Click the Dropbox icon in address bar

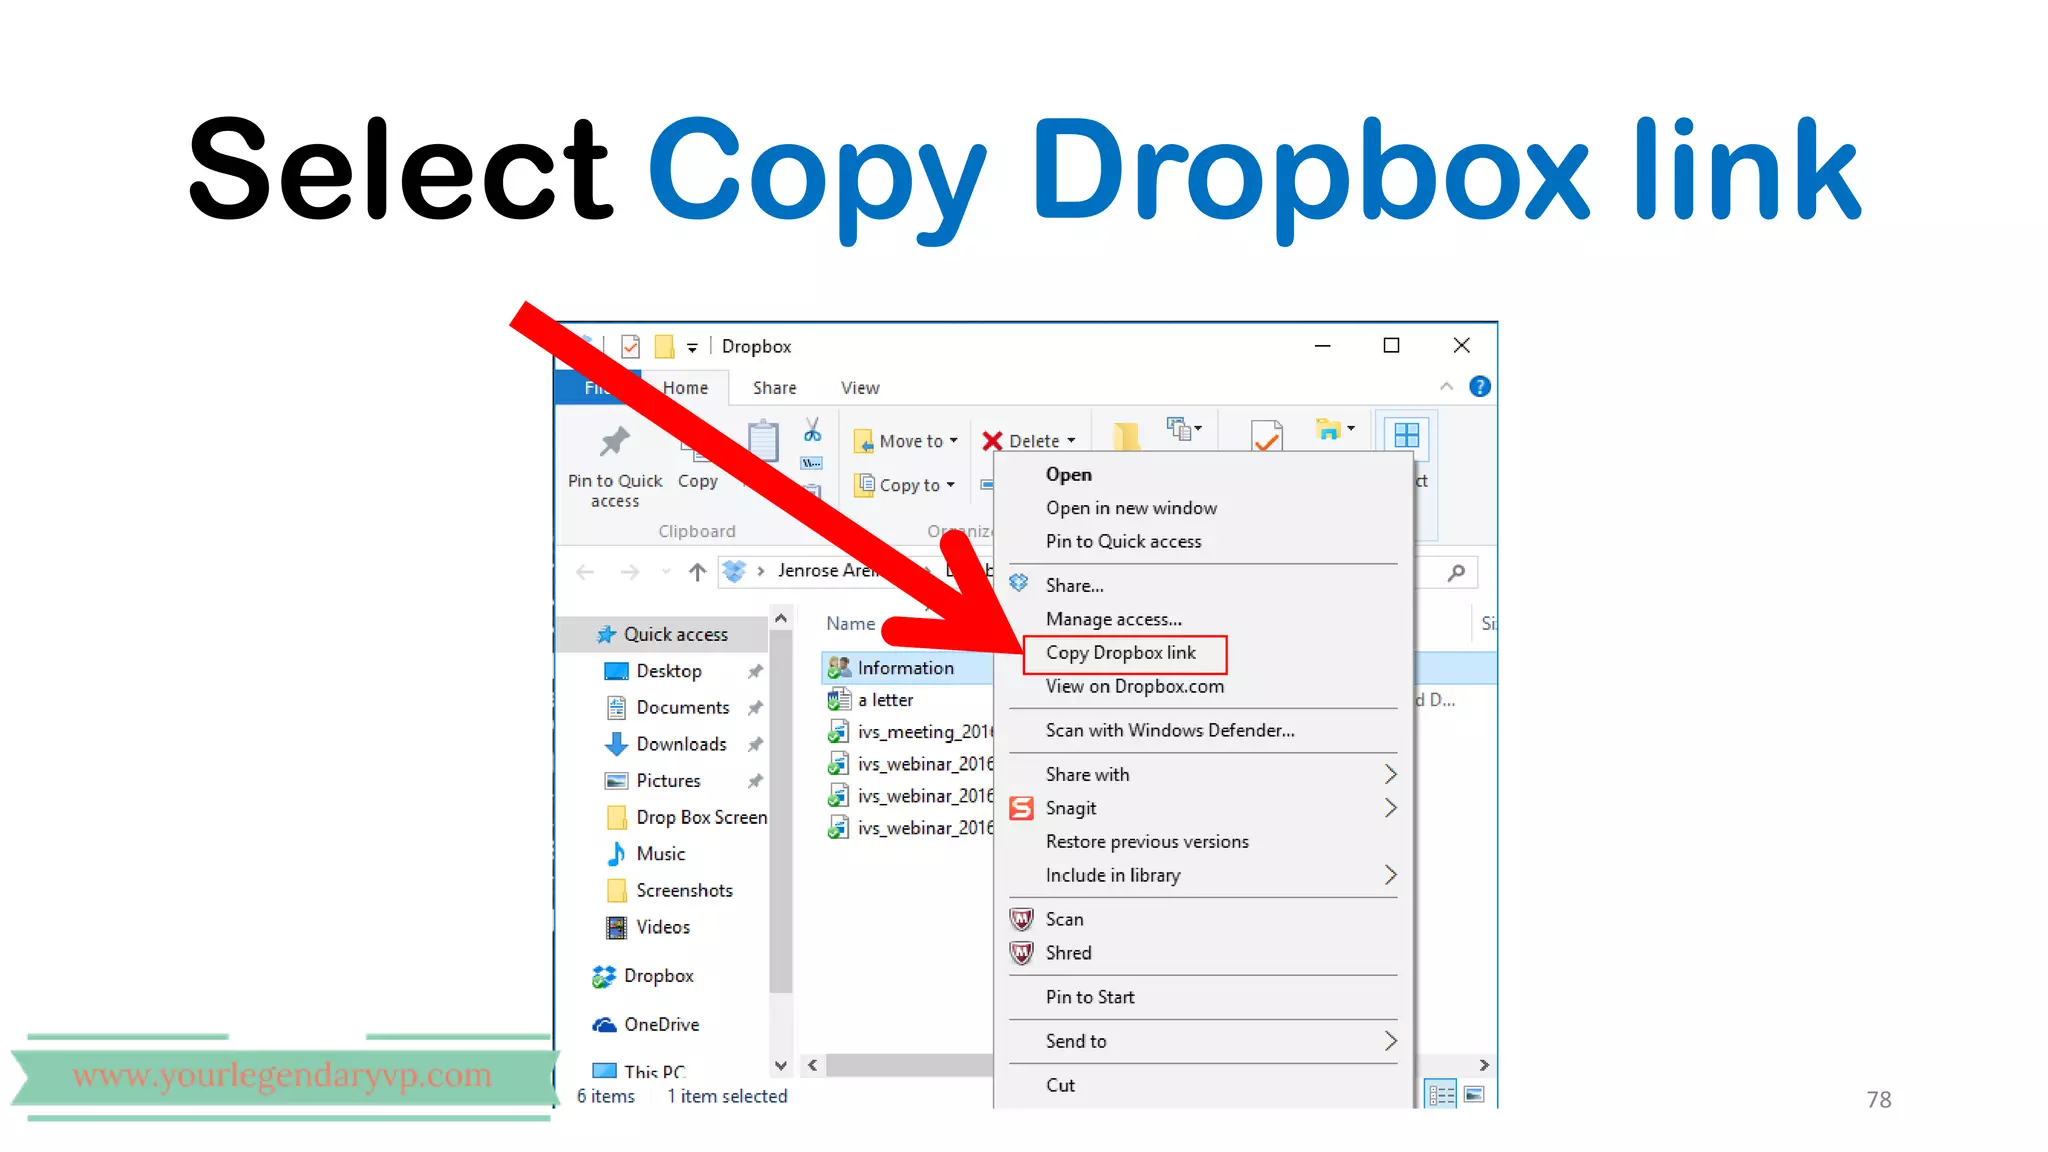point(735,571)
